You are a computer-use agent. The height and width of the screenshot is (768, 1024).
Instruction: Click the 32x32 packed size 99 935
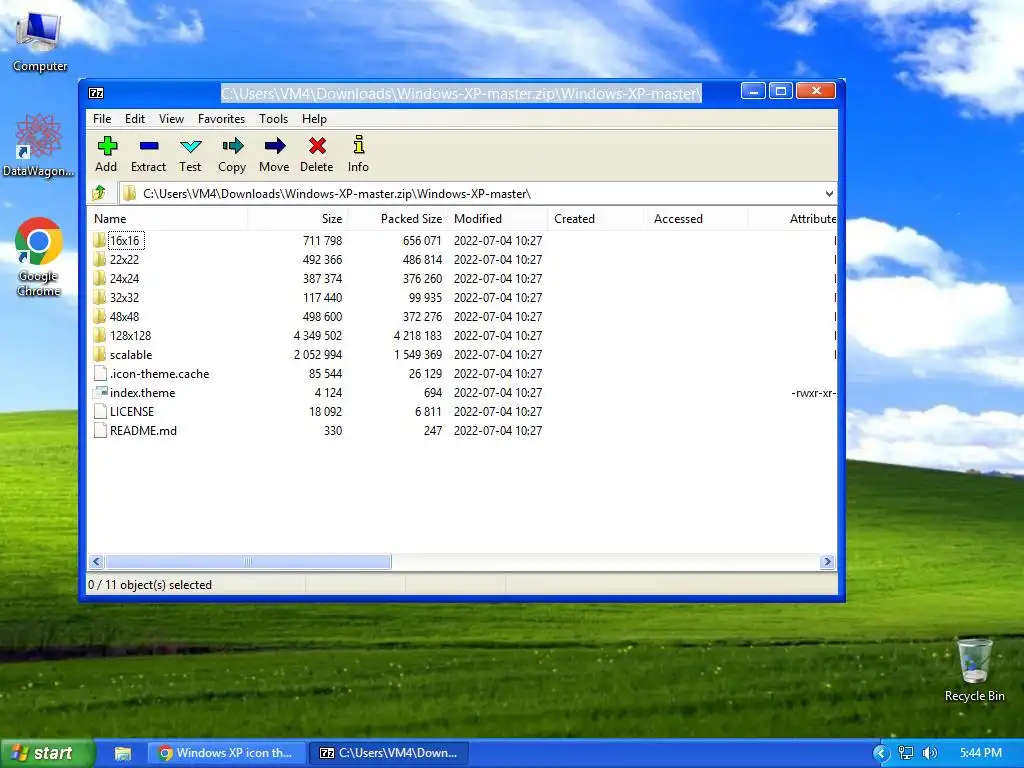(425, 297)
